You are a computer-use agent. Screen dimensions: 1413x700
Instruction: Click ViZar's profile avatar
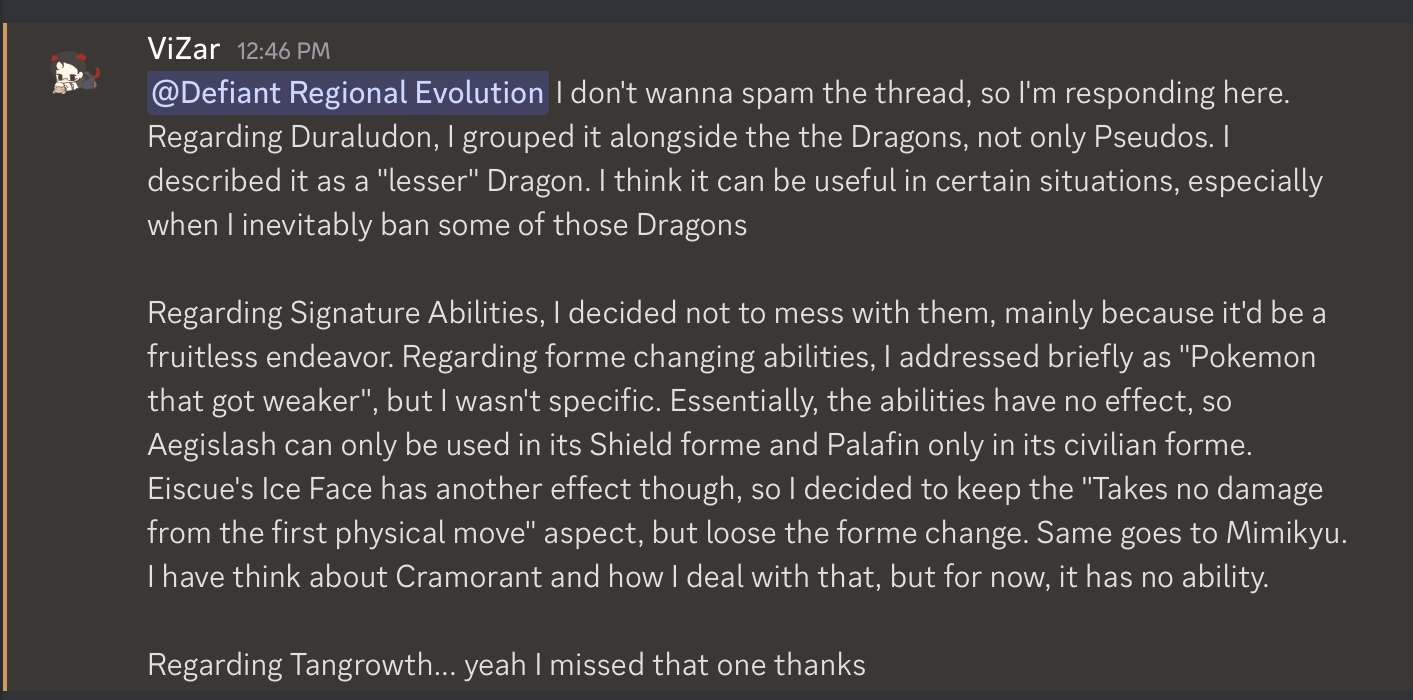point(75,72)
